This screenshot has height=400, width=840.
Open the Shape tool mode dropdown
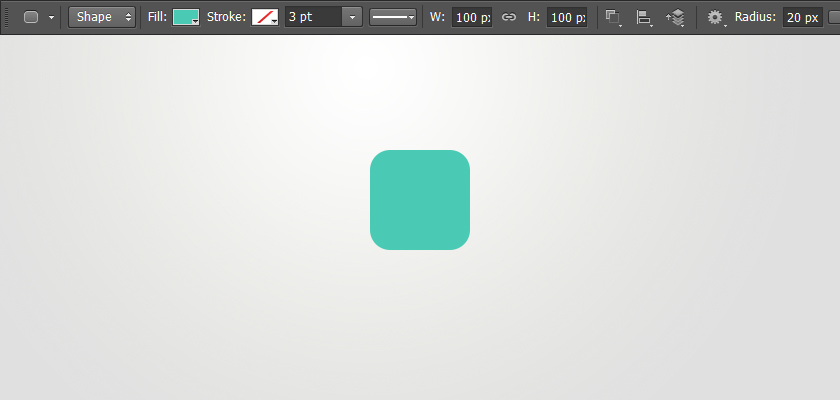coord(102,17)
